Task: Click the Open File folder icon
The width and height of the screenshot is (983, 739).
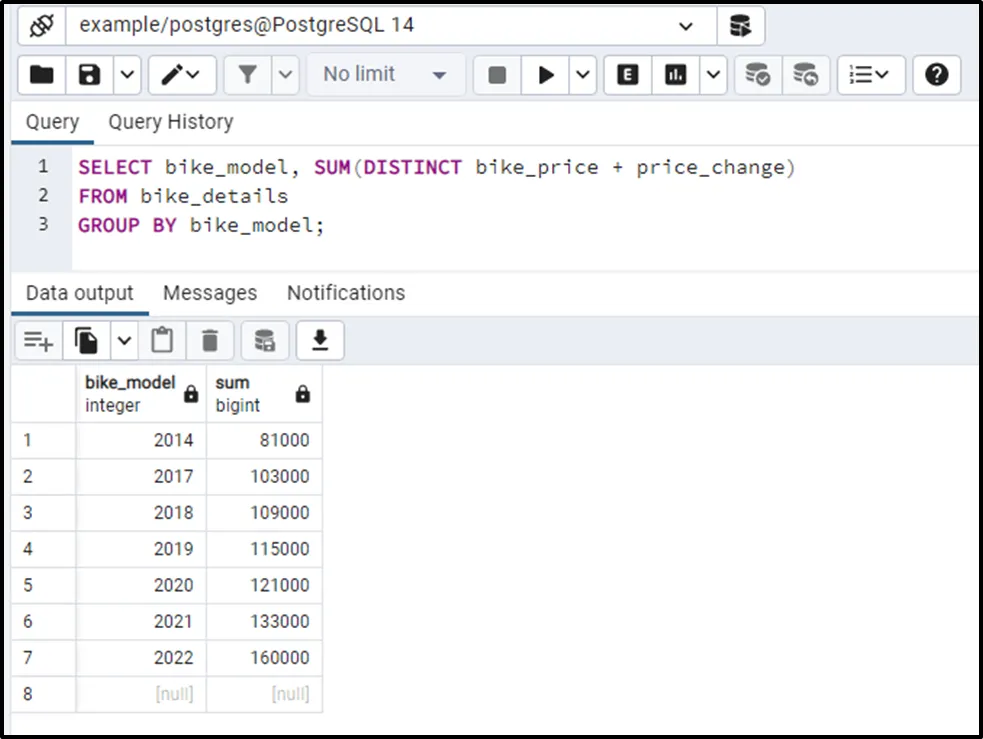Action: pyautogui.click(x=41, y=75)
